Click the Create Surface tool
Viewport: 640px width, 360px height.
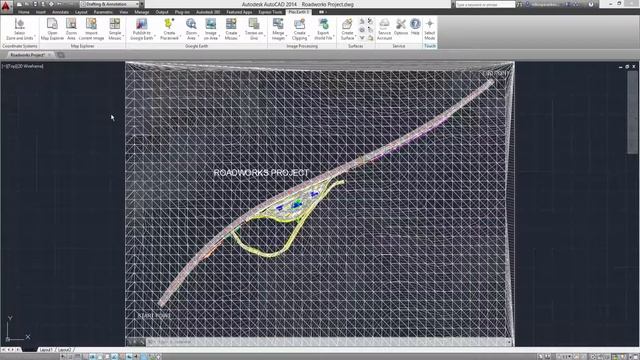click(x=347, y=29)
